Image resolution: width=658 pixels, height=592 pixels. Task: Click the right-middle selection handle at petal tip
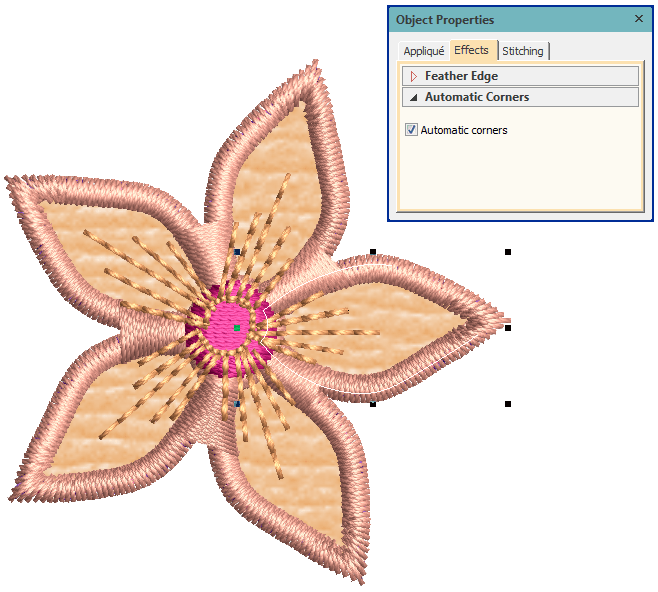(x=508, y=327)
